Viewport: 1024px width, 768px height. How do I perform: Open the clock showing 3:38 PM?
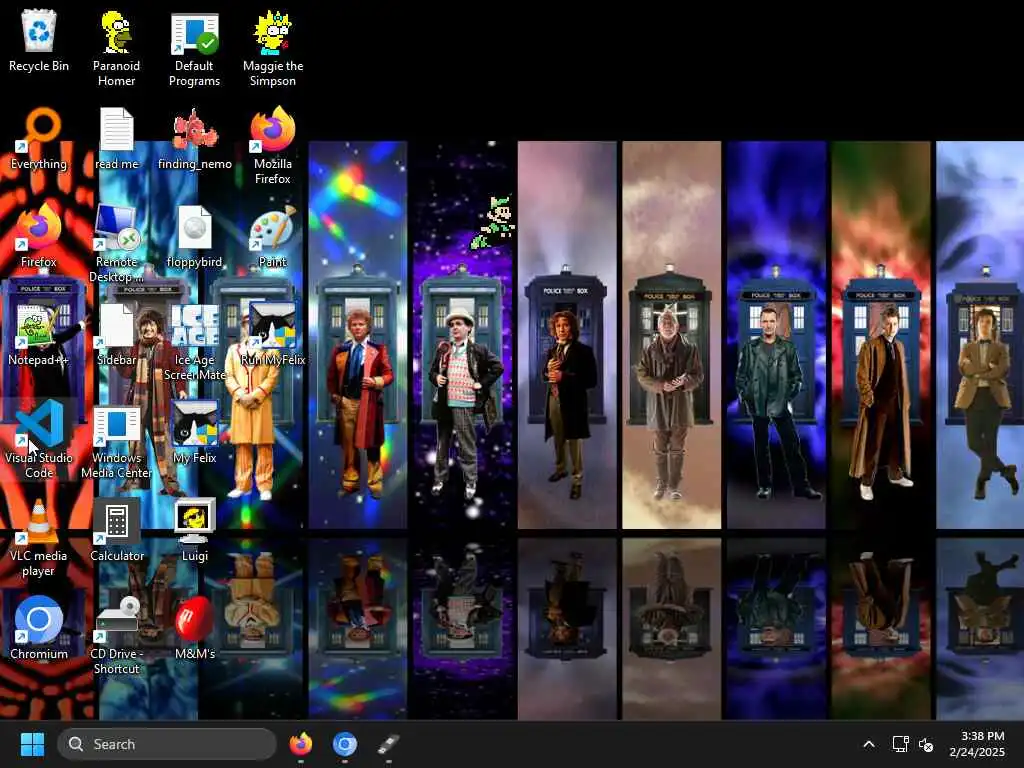click(977, 744)
